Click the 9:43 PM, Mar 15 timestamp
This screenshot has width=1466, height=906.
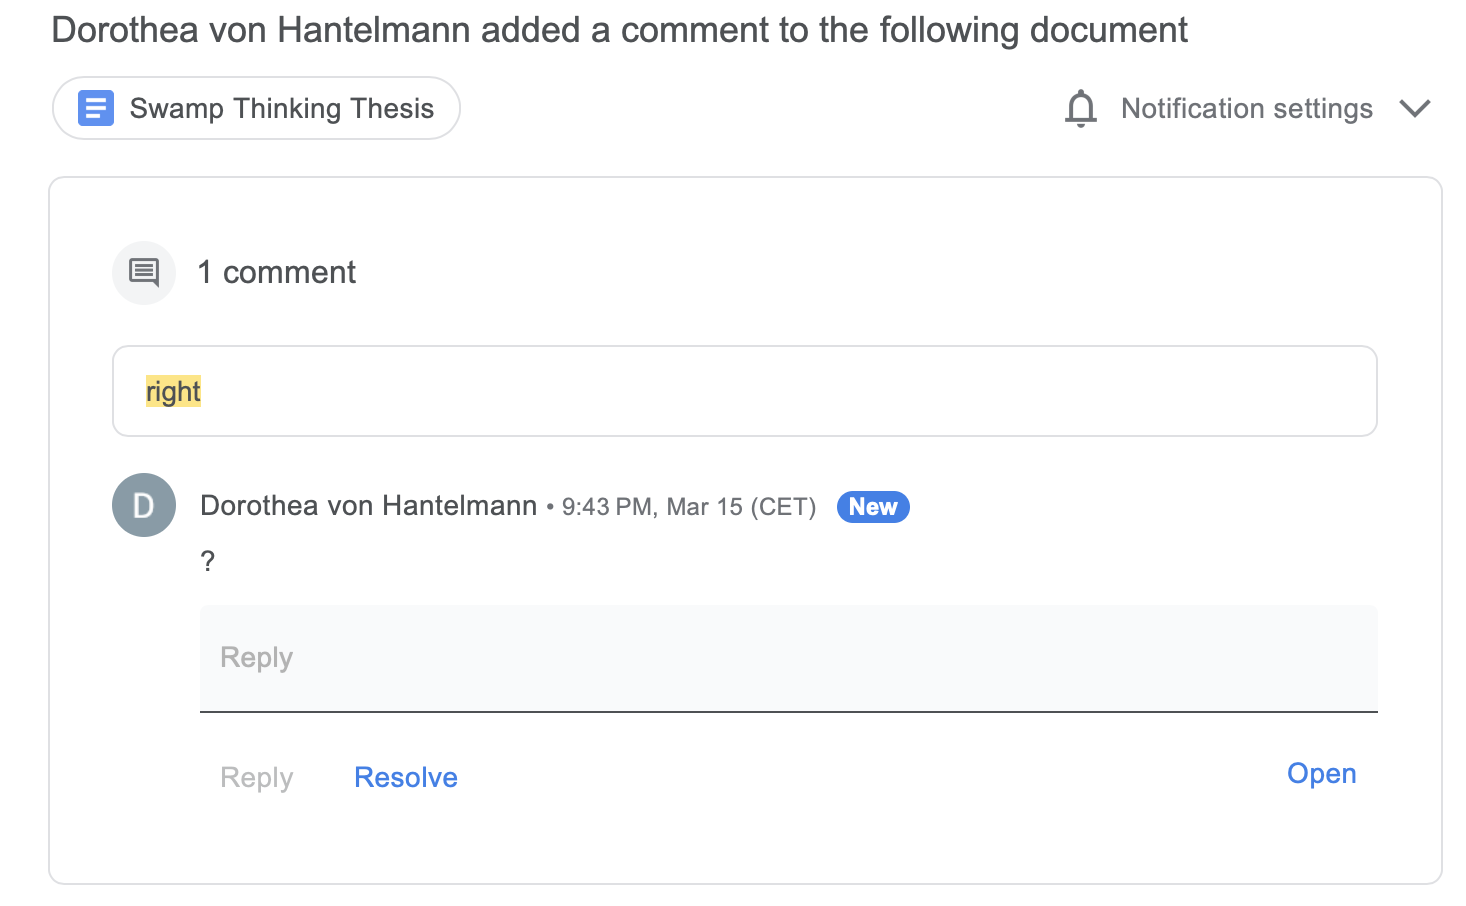pos(688,507)
